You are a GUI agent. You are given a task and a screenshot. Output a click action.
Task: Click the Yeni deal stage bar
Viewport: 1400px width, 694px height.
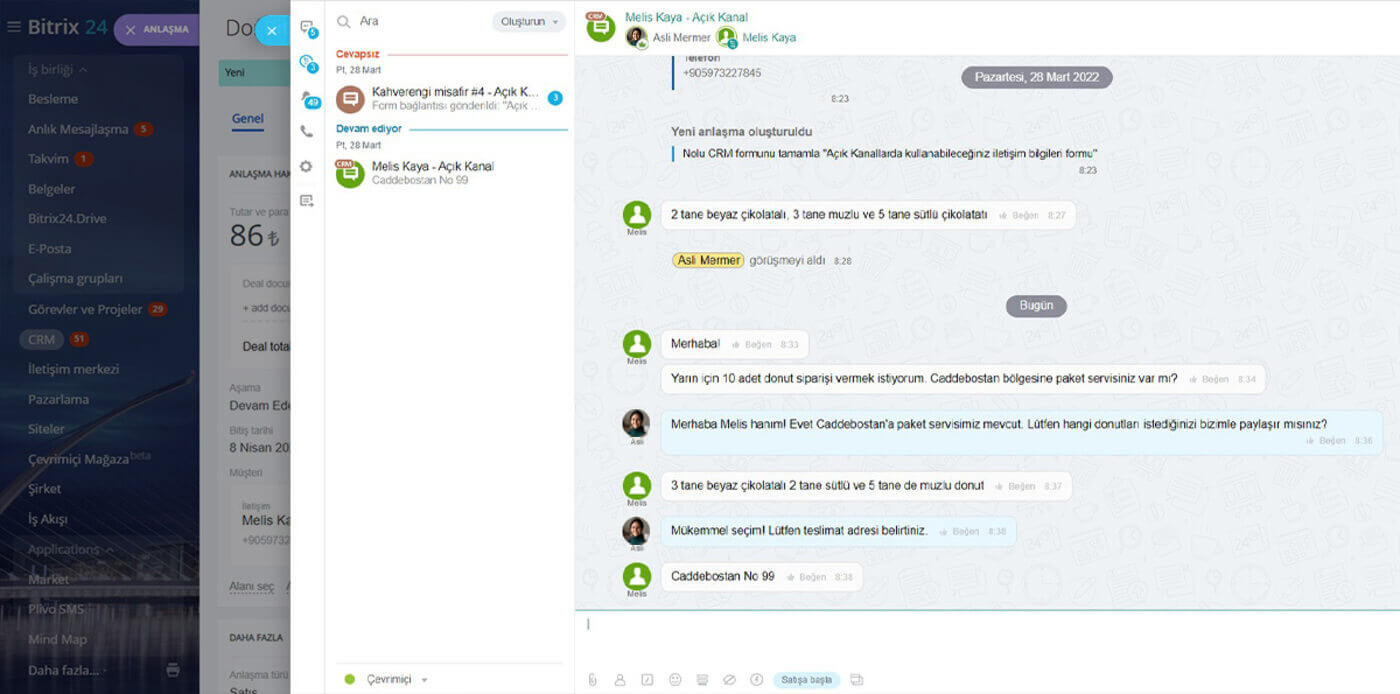pyautogui.click(x=254, y=72)
